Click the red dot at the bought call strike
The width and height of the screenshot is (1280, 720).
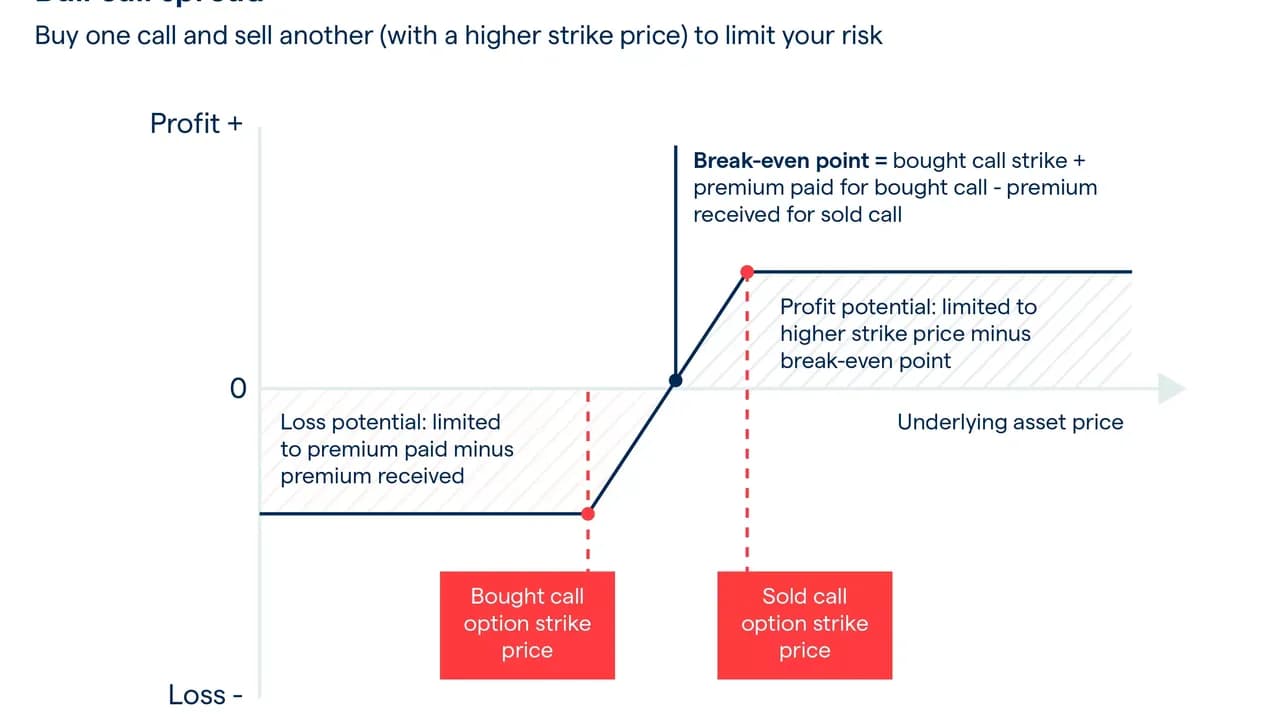pos(588,513)
